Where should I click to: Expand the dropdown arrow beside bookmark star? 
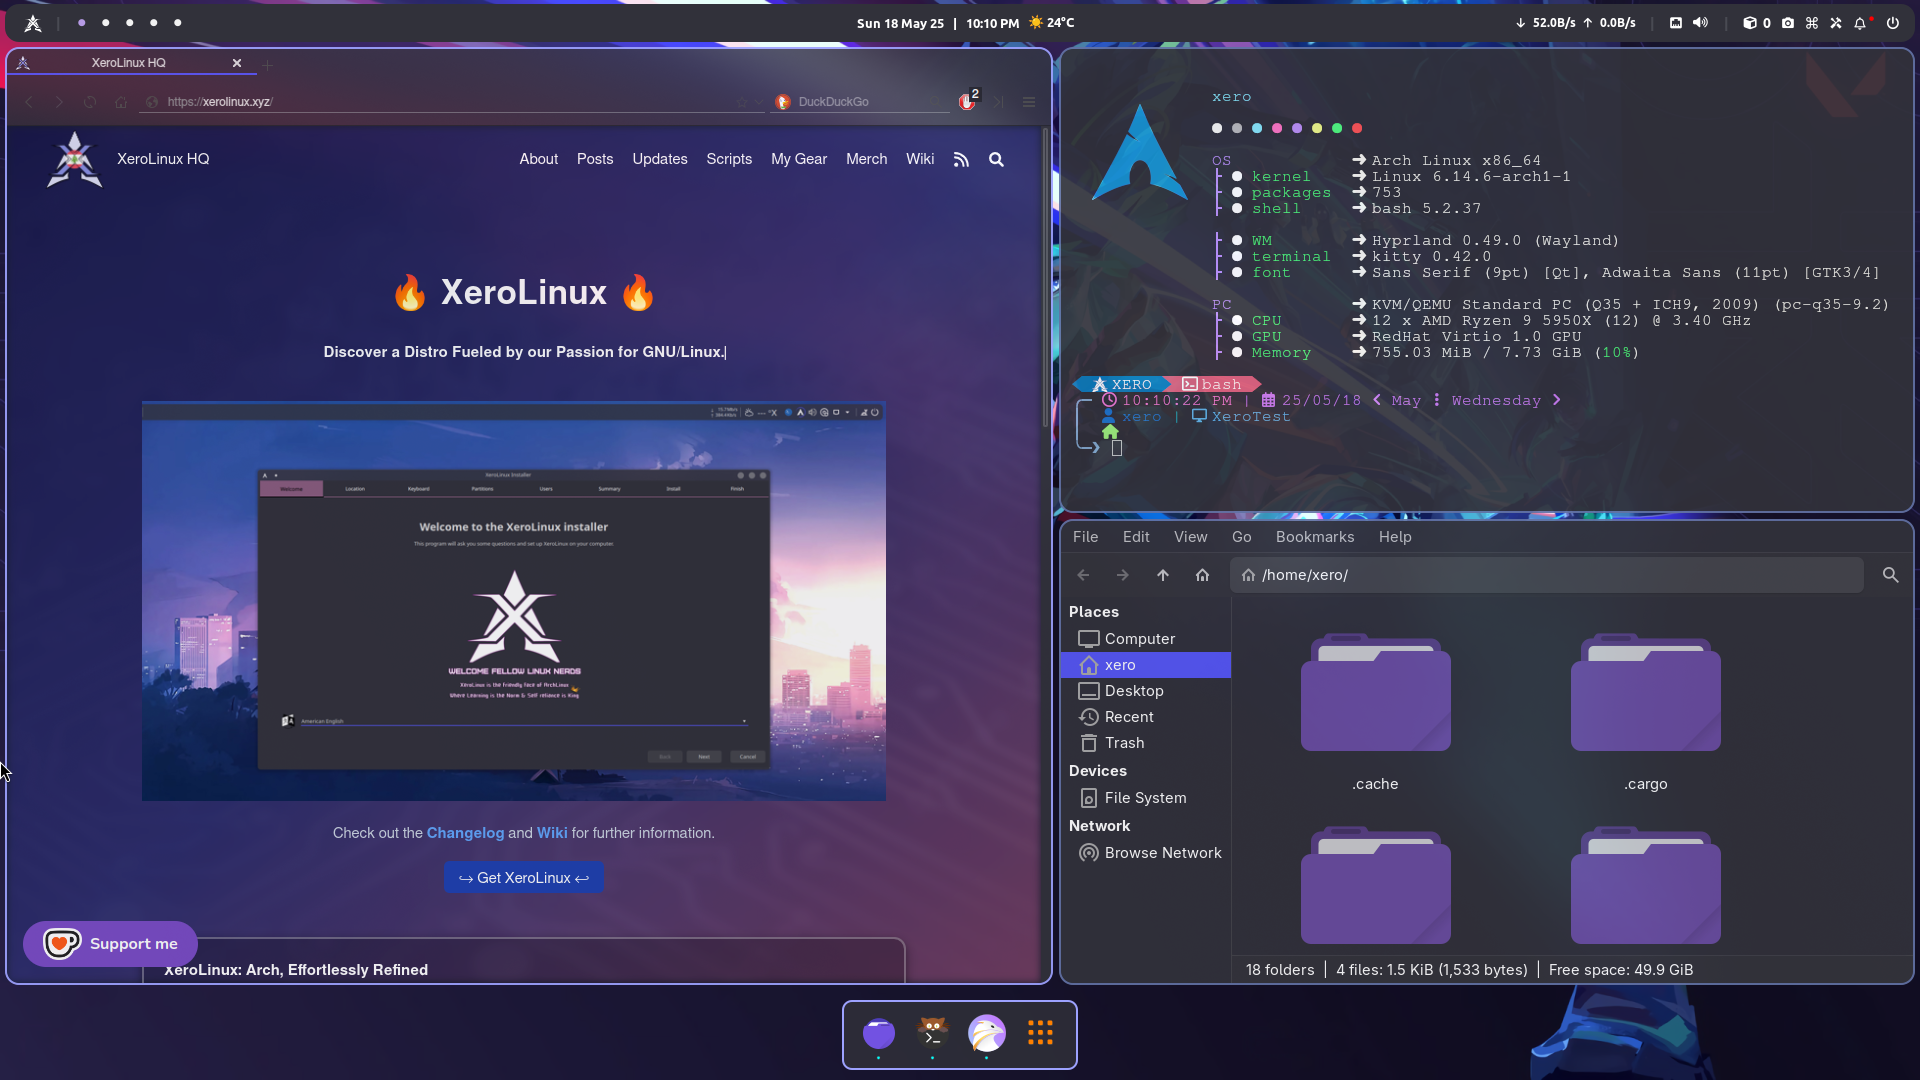(x=757, y=102)
